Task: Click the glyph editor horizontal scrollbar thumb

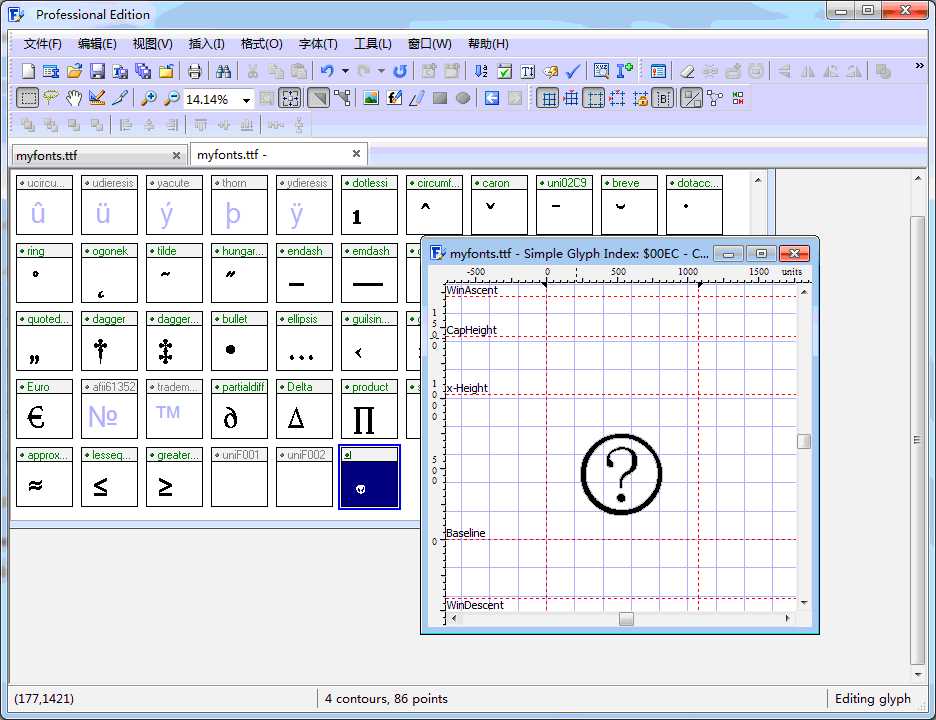Action: tap(626, 619)
